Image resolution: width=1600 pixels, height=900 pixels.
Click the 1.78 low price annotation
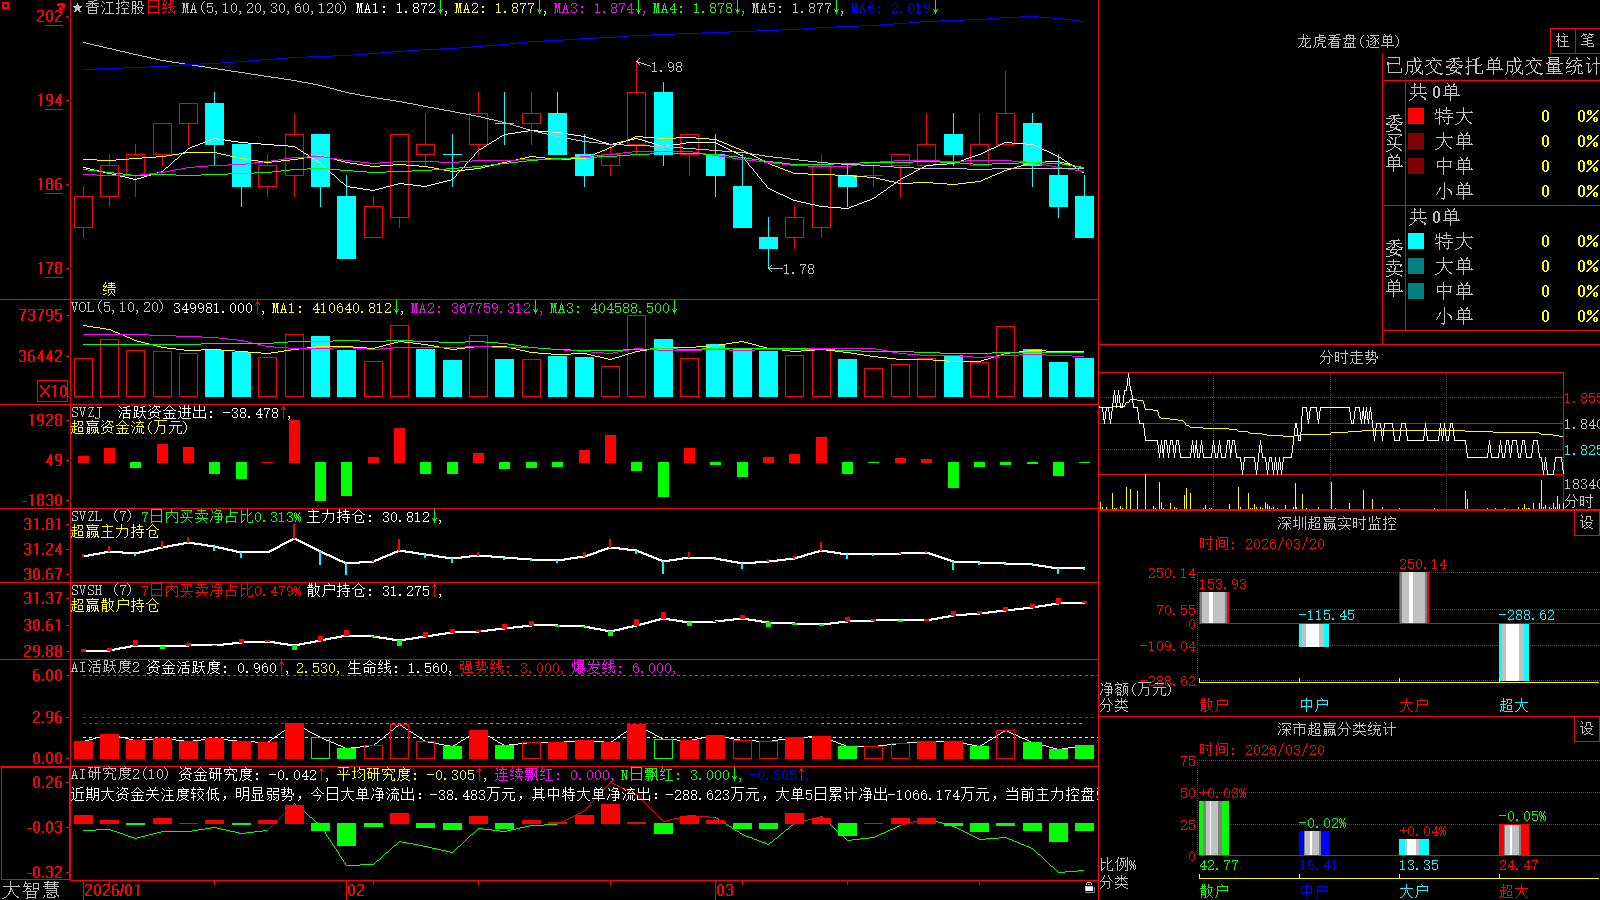coord(798,269)
